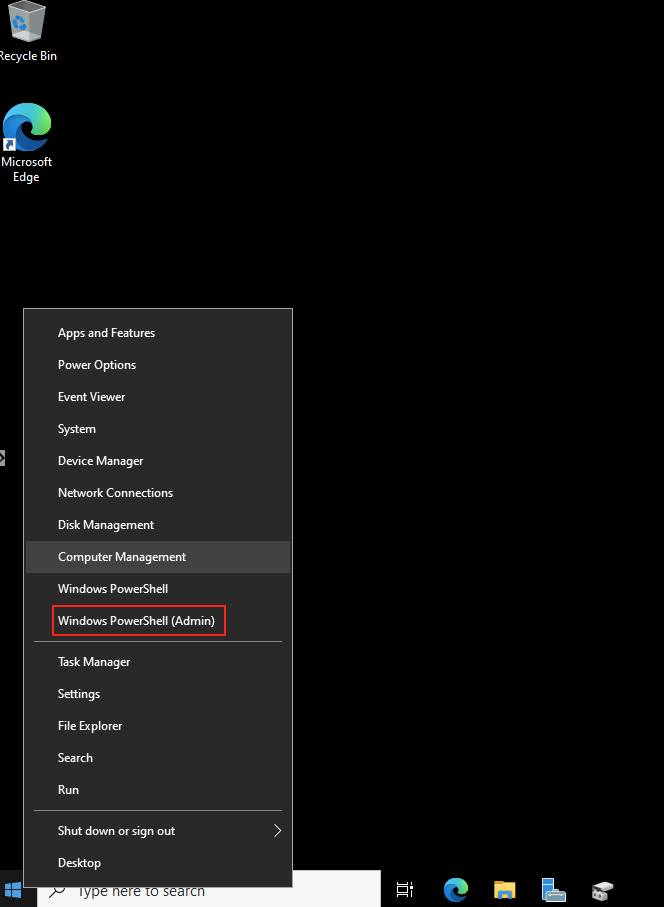The width and height of the screenshot is (664, 907).
Task: Launch Device Manager
Action: [158, 461]
